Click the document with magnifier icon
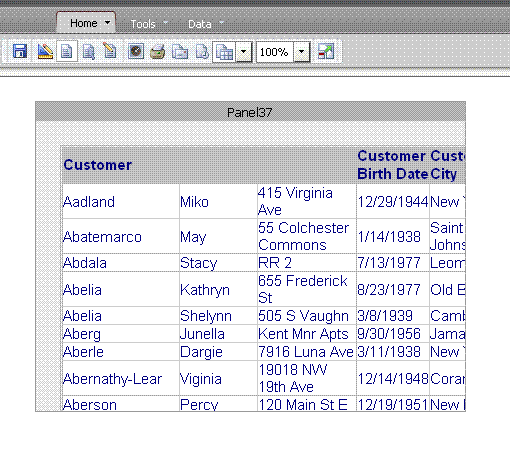510x455 pixels. pyautogui.click(x=89, y=52)
